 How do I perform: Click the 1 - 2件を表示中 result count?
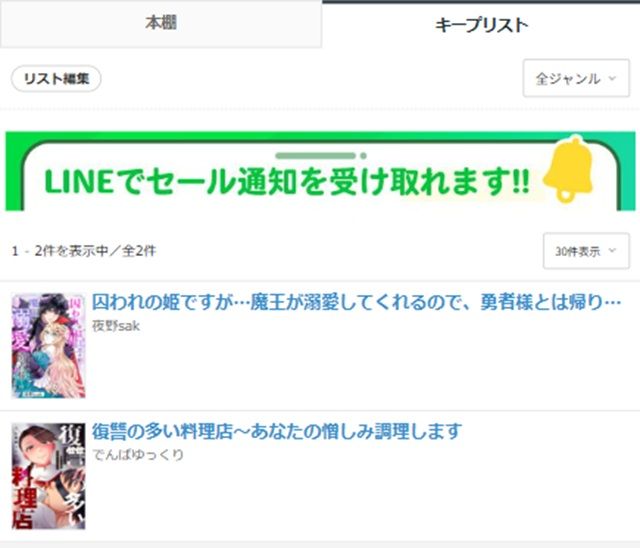[83, 251]
